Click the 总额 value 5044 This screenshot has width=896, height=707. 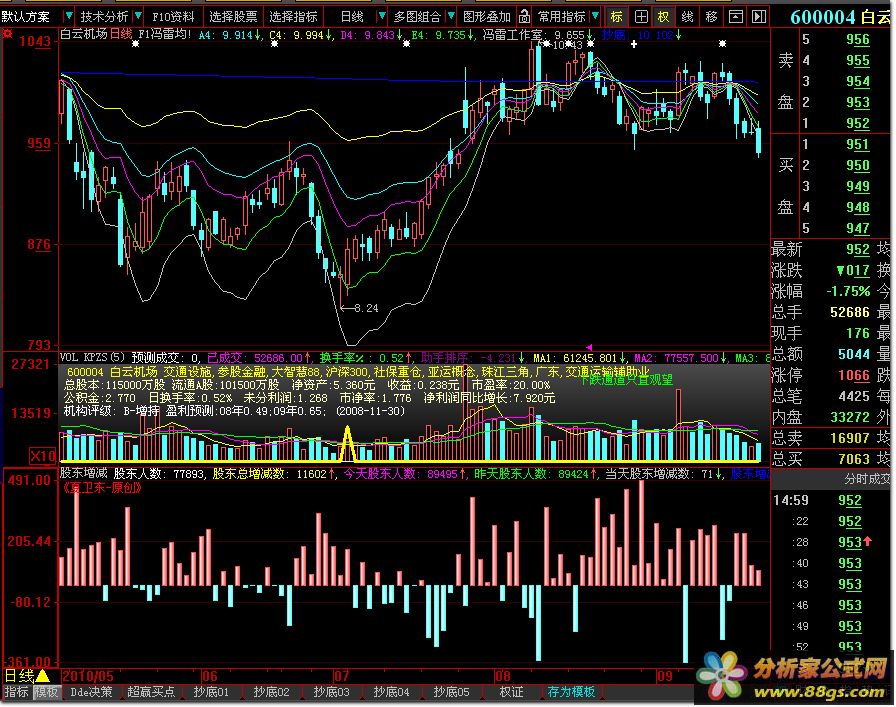(854, 354)
